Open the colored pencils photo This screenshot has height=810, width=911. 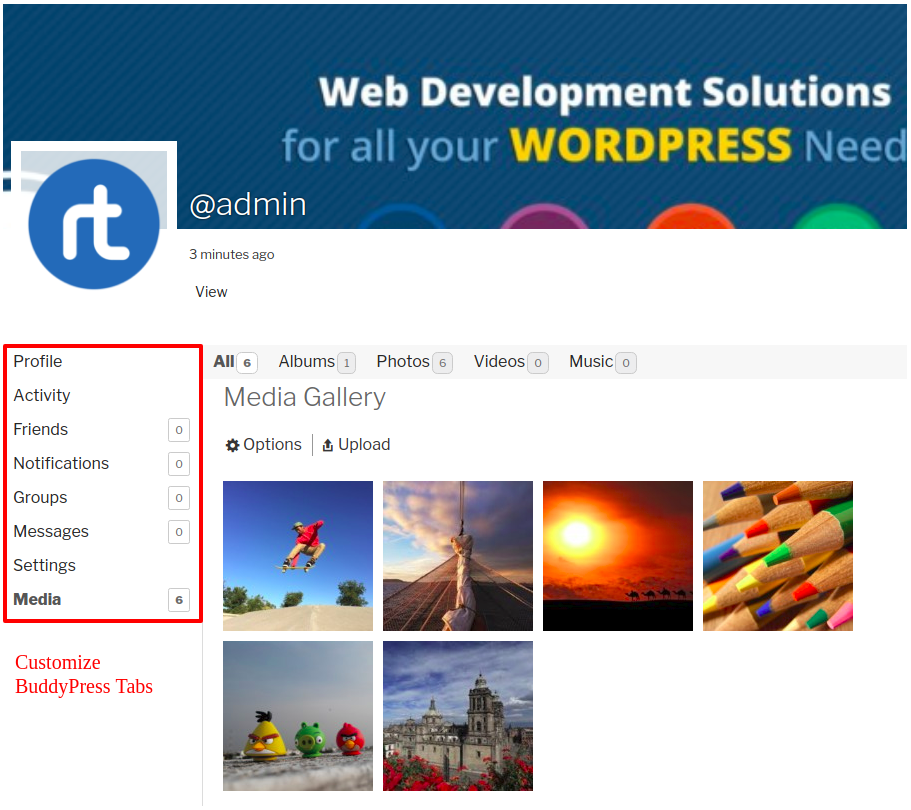click(x=778, y=556)
